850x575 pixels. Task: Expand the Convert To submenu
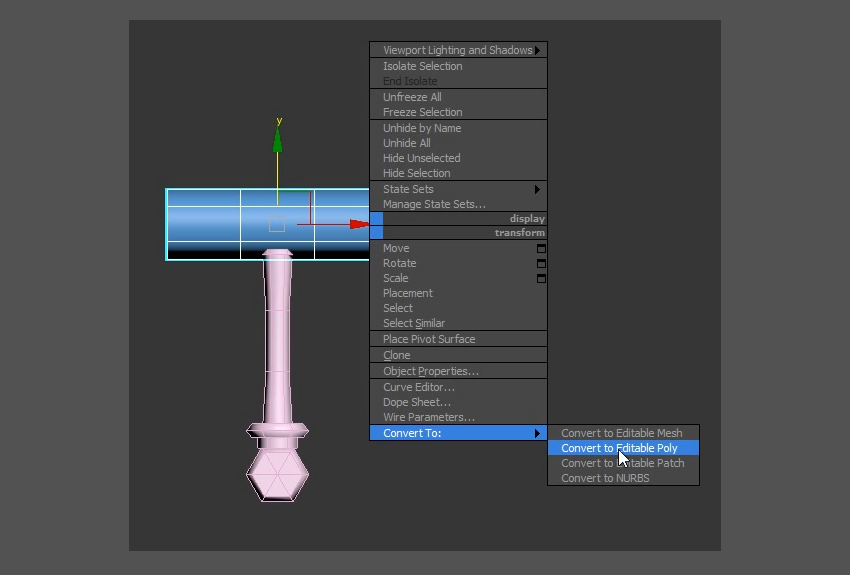tap(460, 433)
